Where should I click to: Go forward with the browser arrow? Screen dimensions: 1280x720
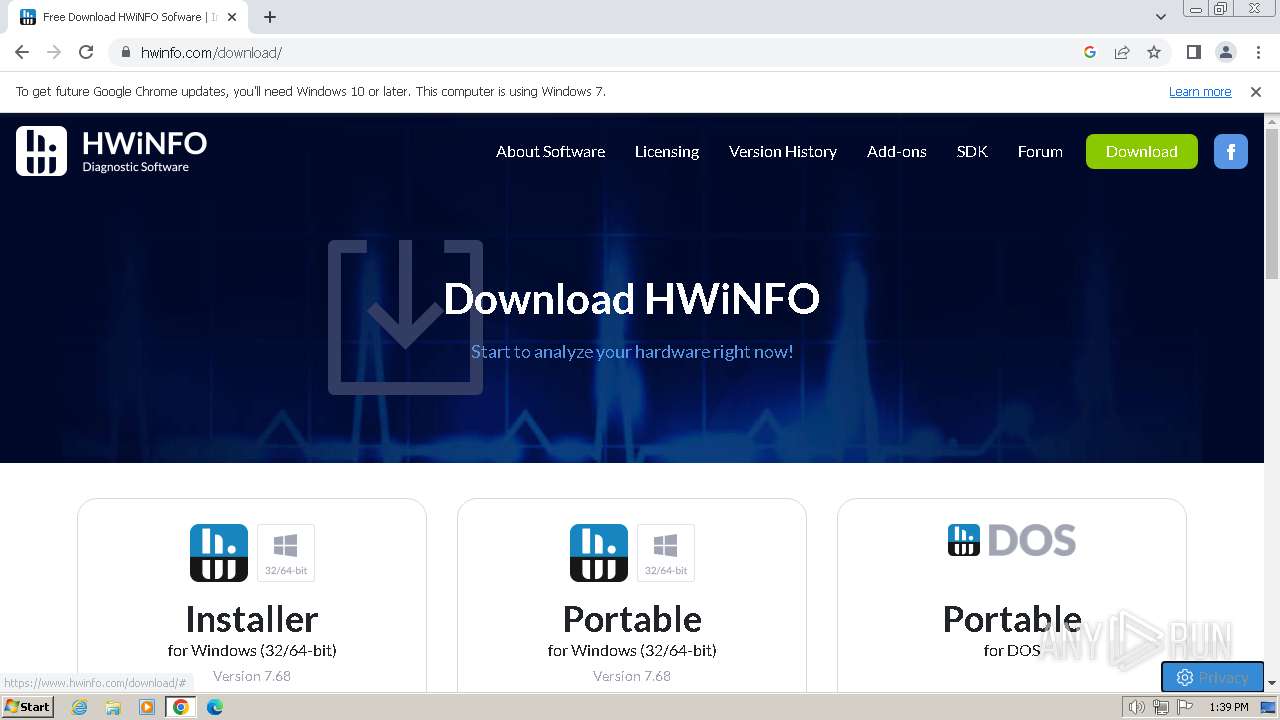54,52
